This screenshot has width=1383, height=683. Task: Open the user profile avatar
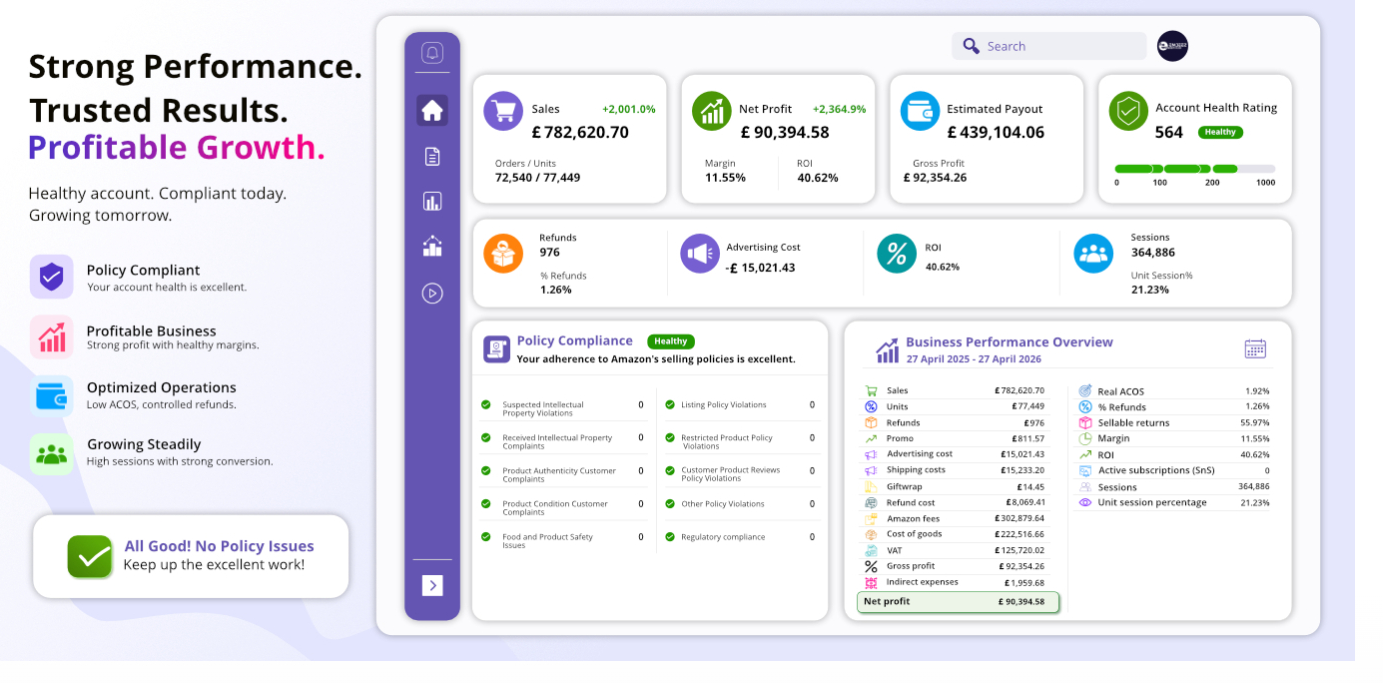click(x=1172, y=46)
